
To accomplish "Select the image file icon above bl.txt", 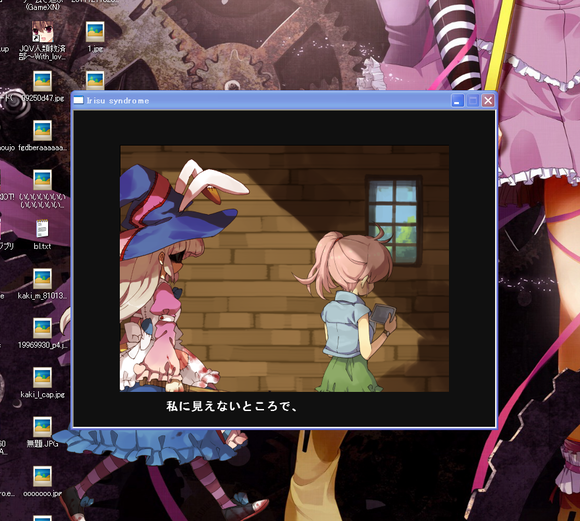I will point(42,180).
